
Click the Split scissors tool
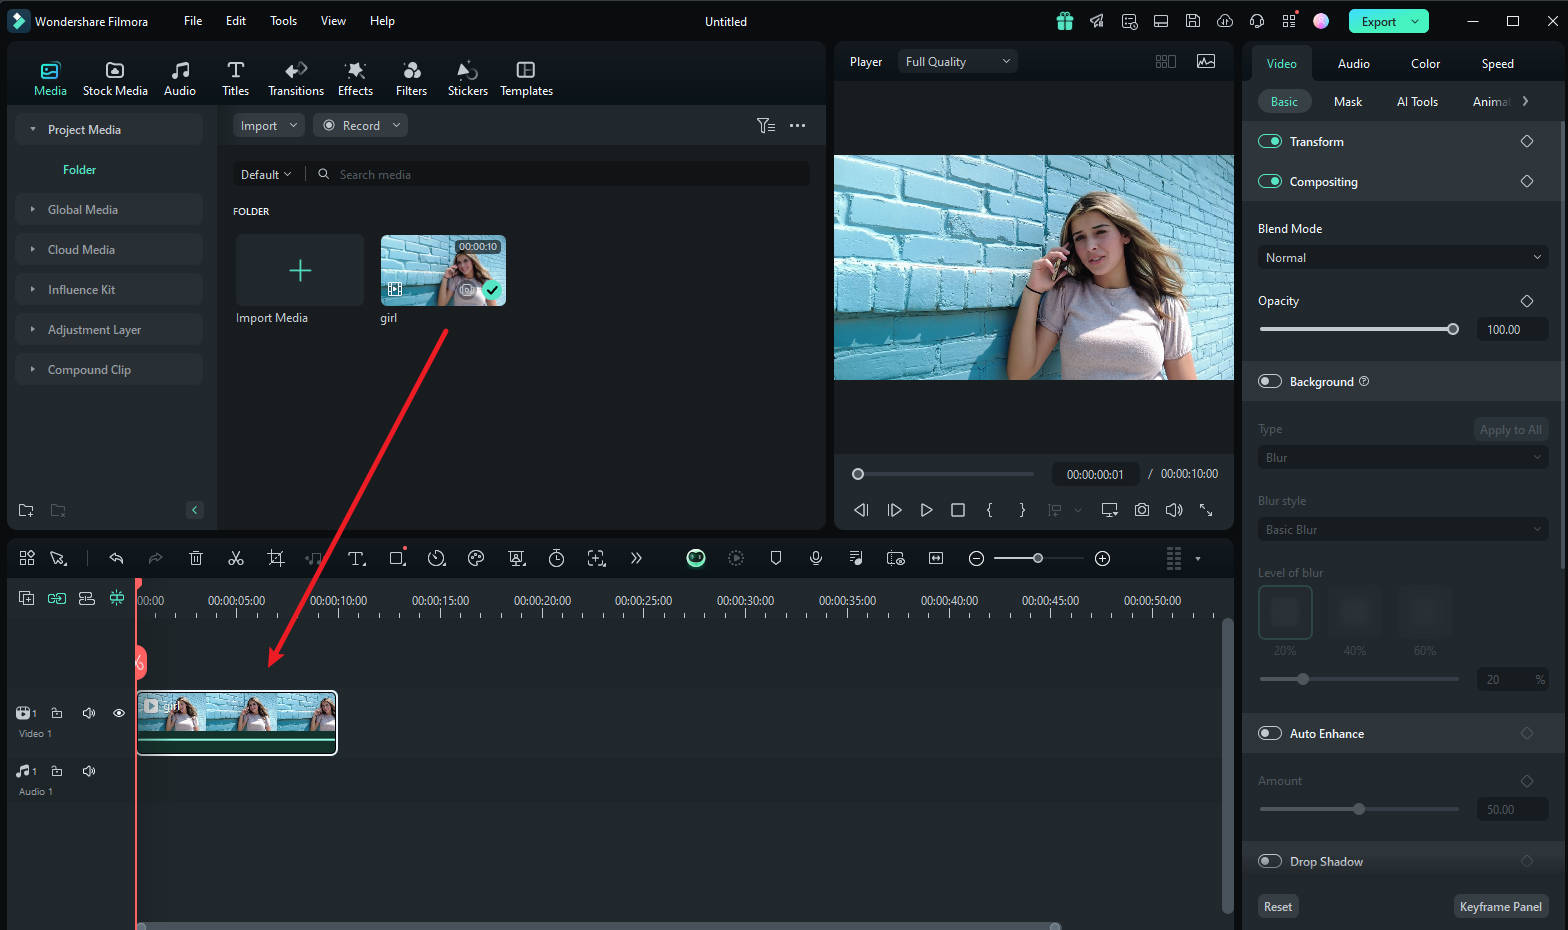click(236, 558)
